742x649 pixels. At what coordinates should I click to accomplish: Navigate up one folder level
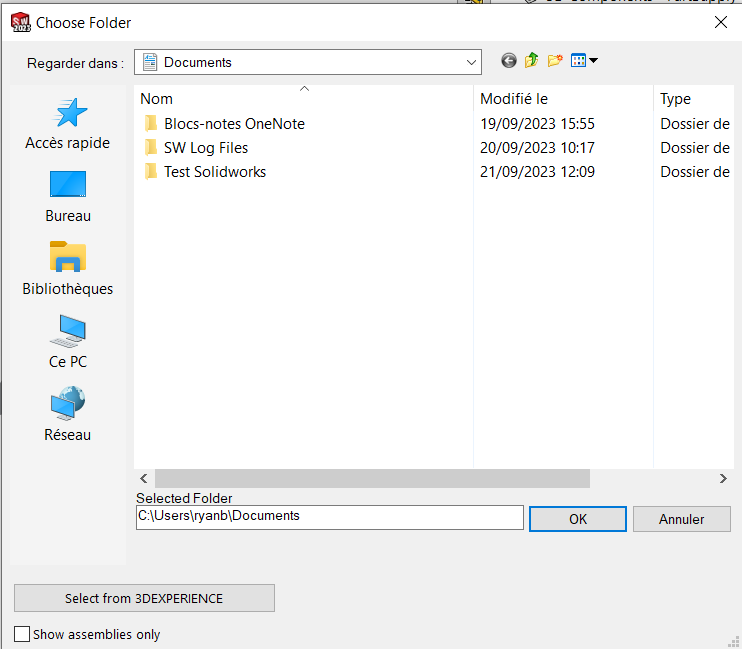tap(531, 62)
